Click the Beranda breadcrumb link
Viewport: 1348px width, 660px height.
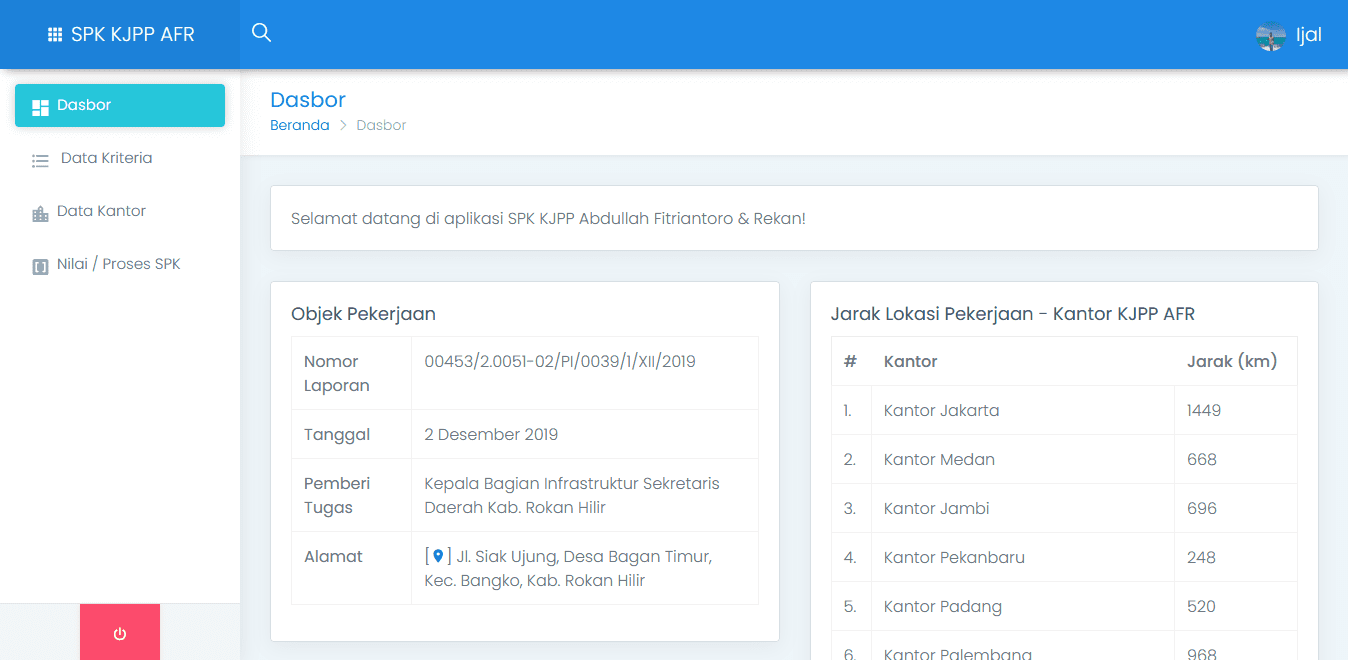300,125
